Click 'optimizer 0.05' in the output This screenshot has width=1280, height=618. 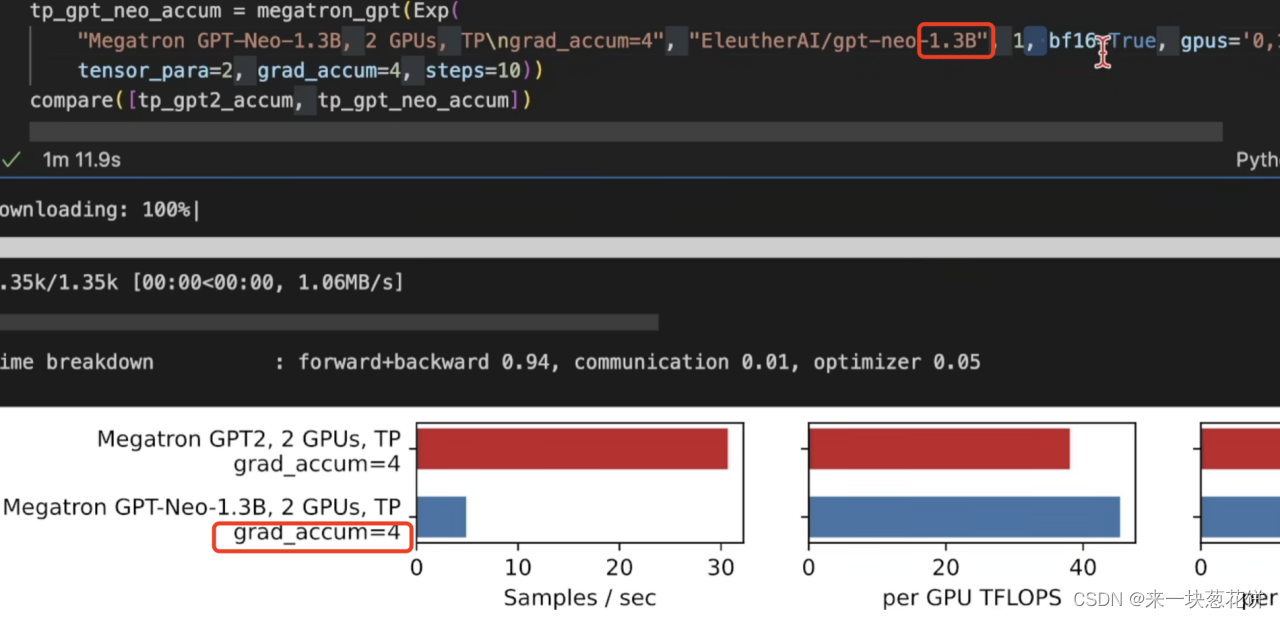tap(897, 362)
